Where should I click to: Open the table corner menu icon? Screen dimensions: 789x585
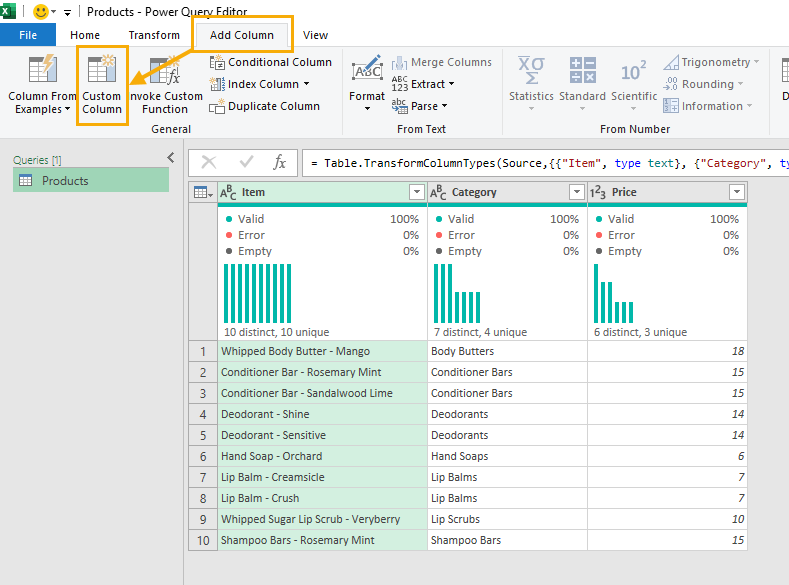tap(203, 192)
